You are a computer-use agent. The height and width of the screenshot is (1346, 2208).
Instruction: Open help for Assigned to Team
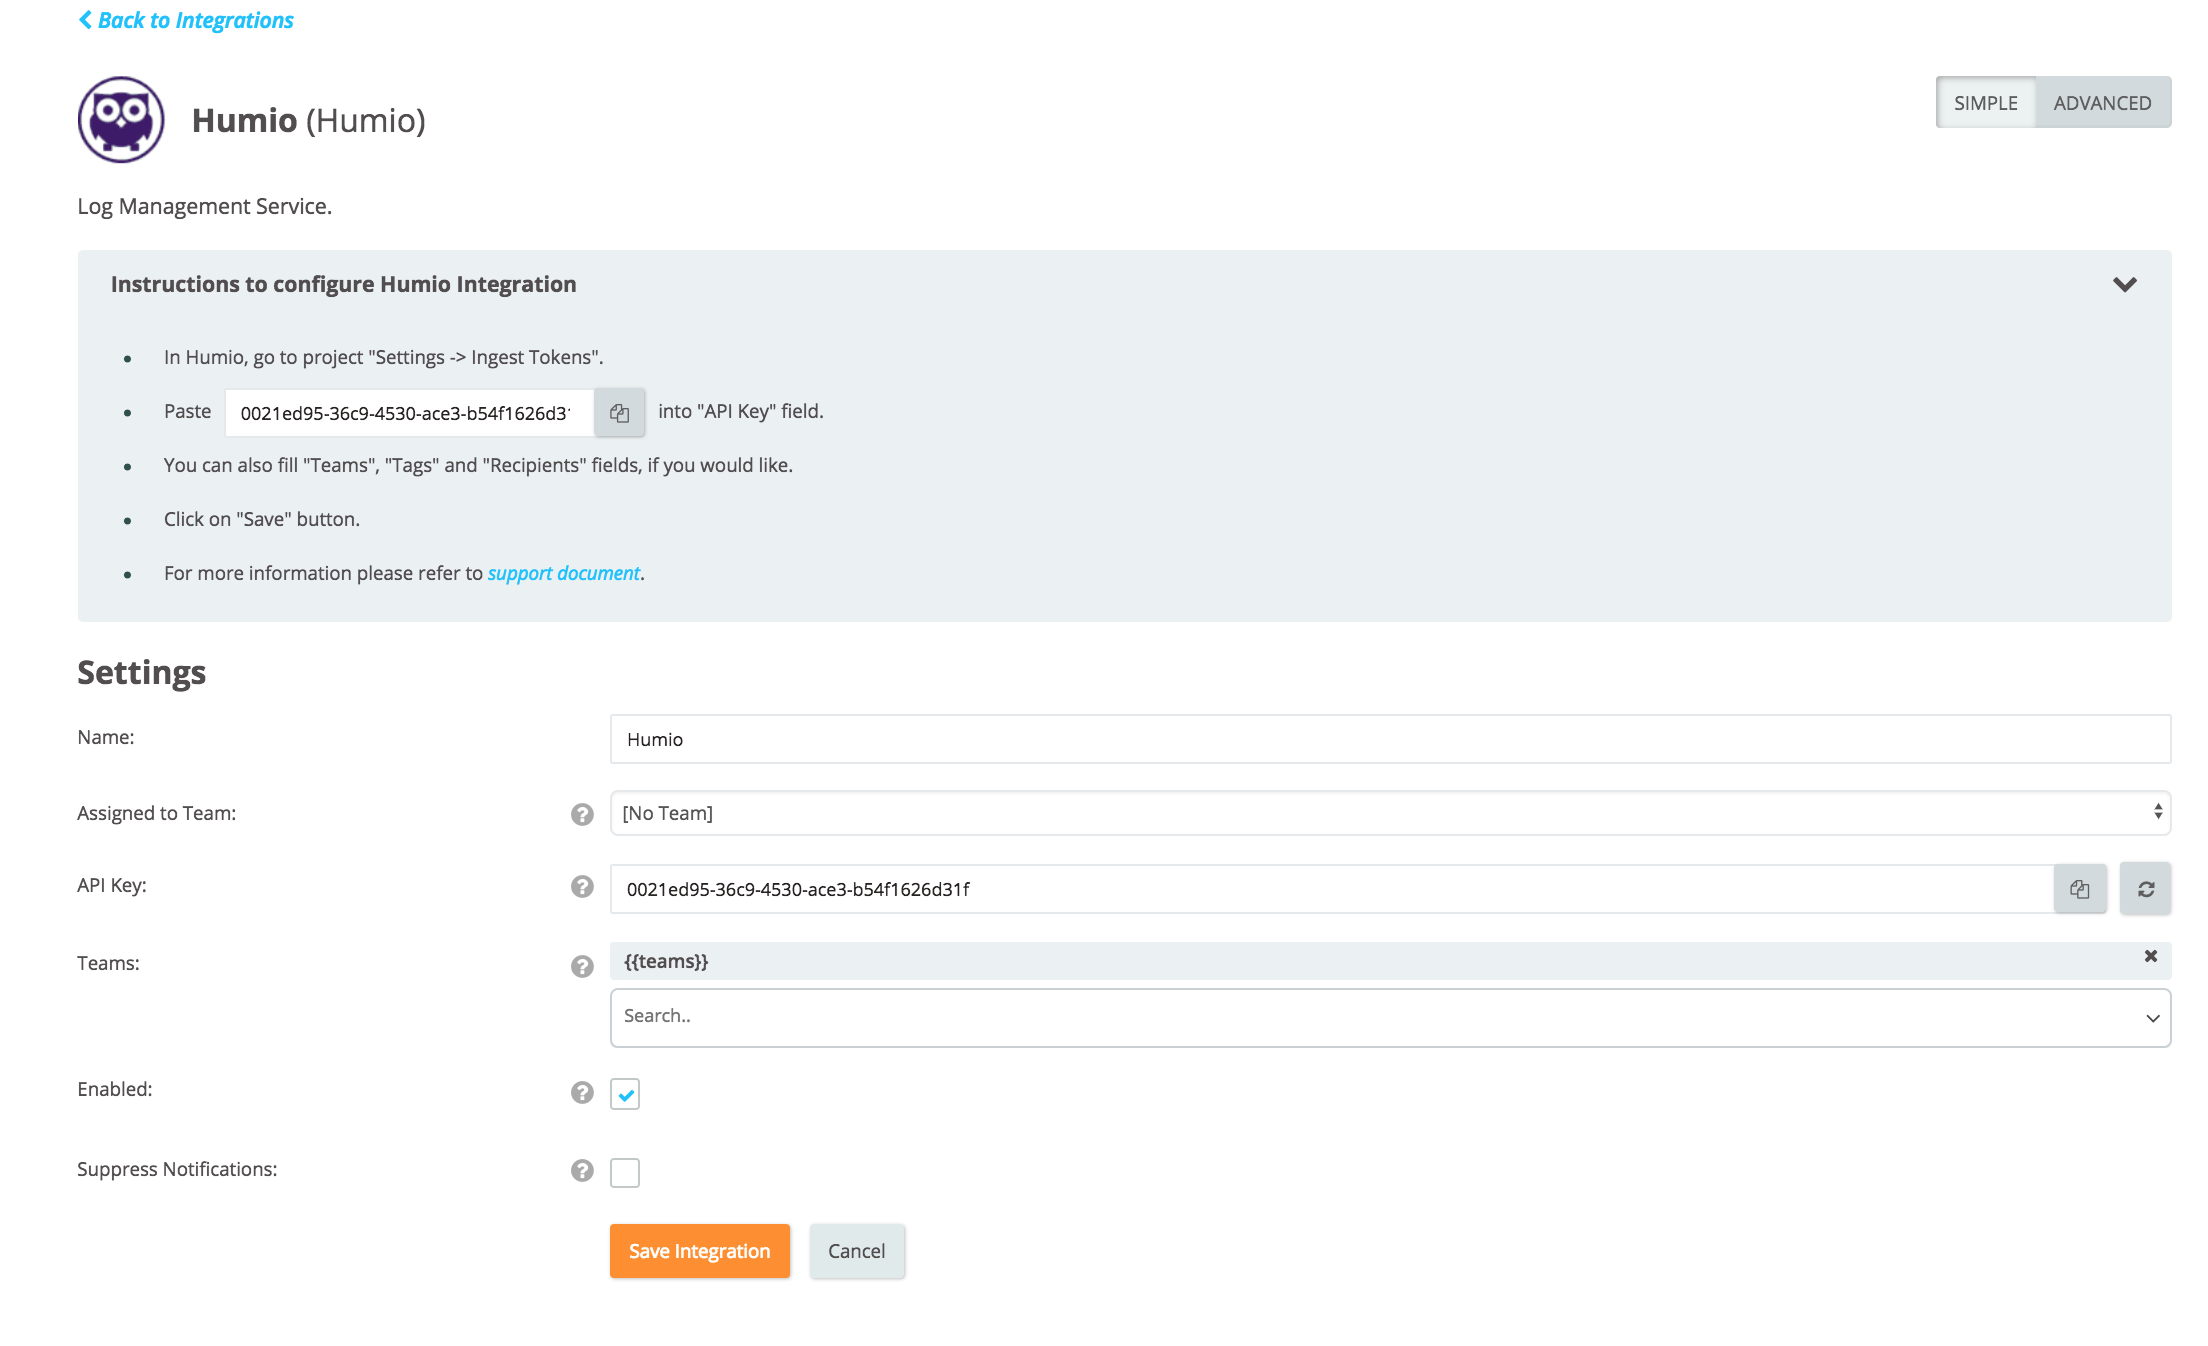pyautogui.click(x=582, y=814)
